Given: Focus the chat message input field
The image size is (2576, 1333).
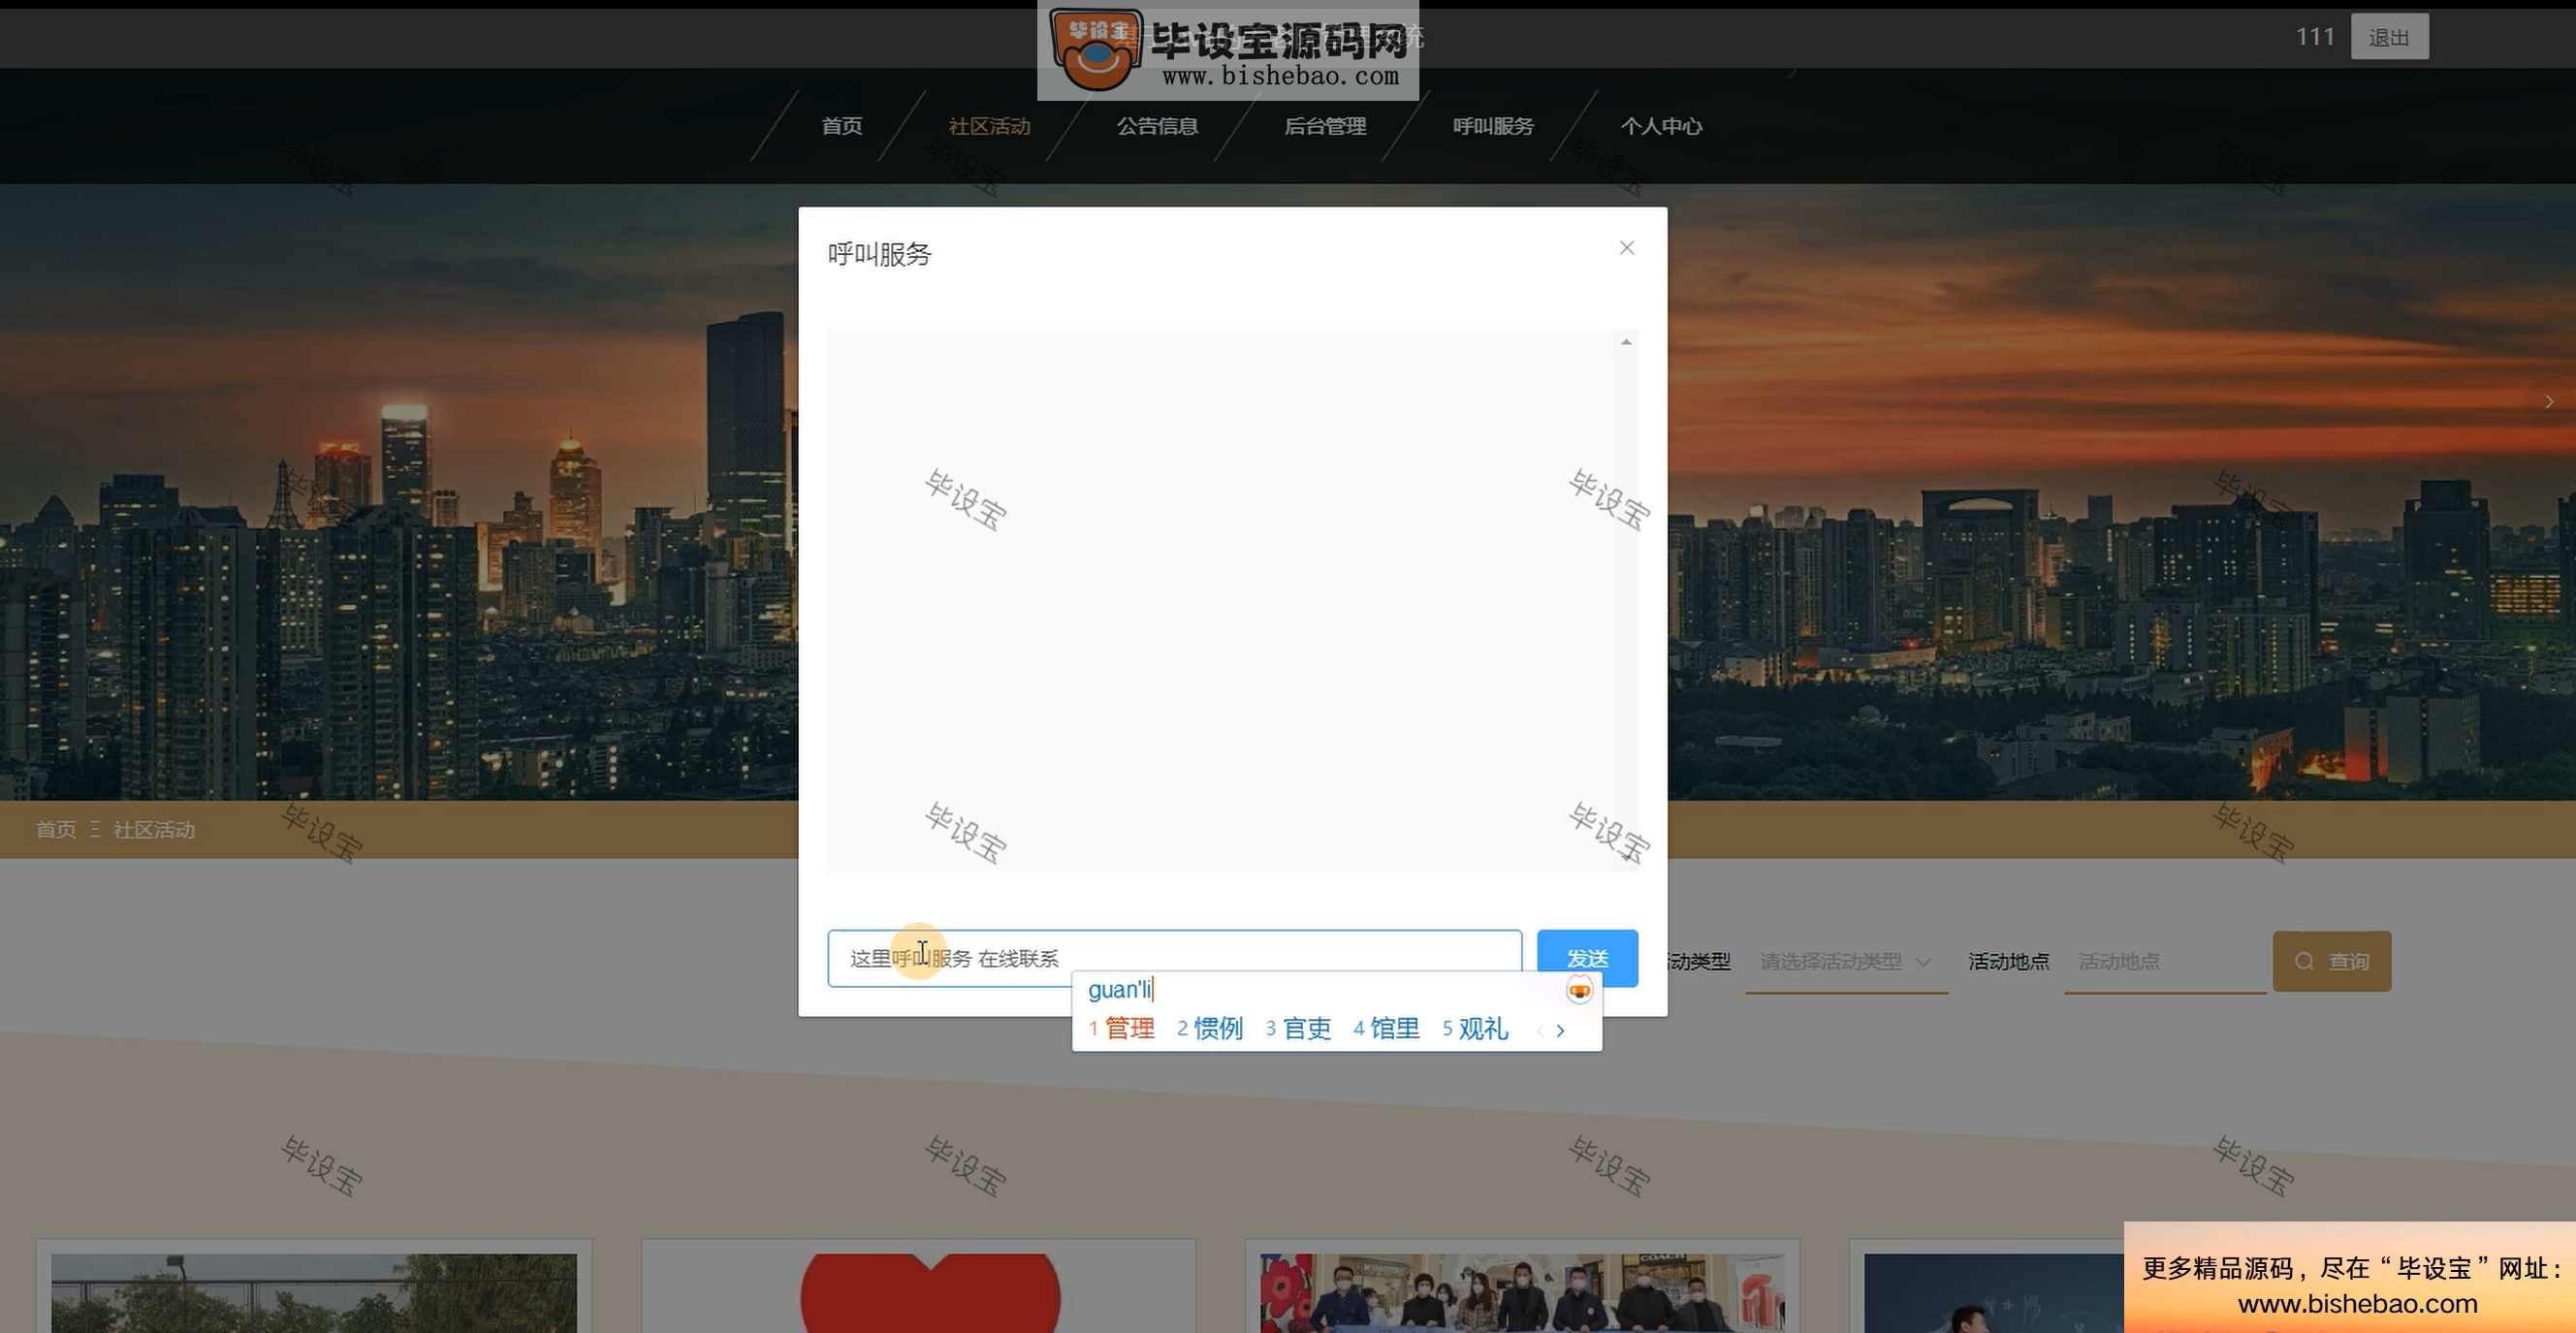Looking at the screenshot, I should click(1175, 958).
